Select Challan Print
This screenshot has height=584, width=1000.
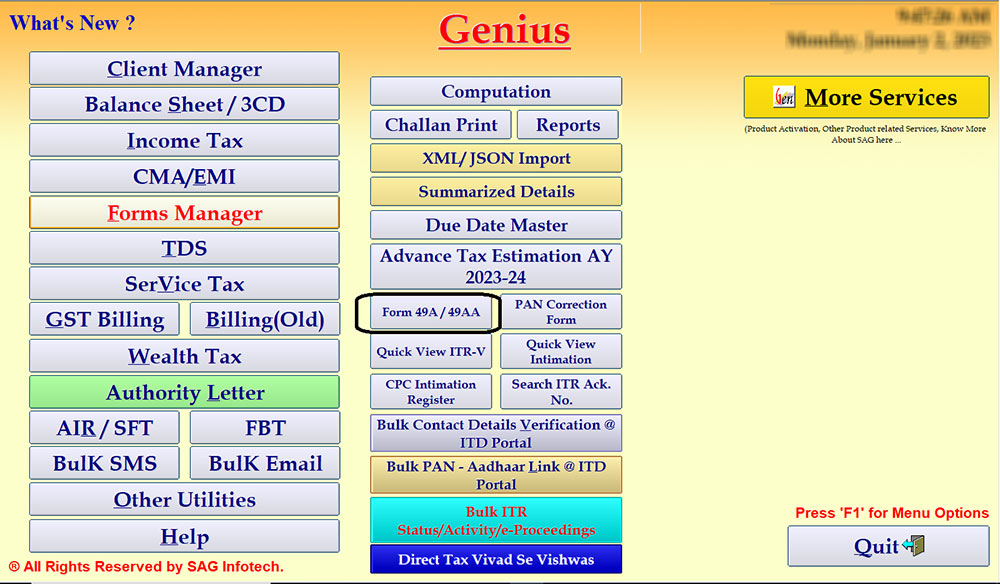coord(440,124)
